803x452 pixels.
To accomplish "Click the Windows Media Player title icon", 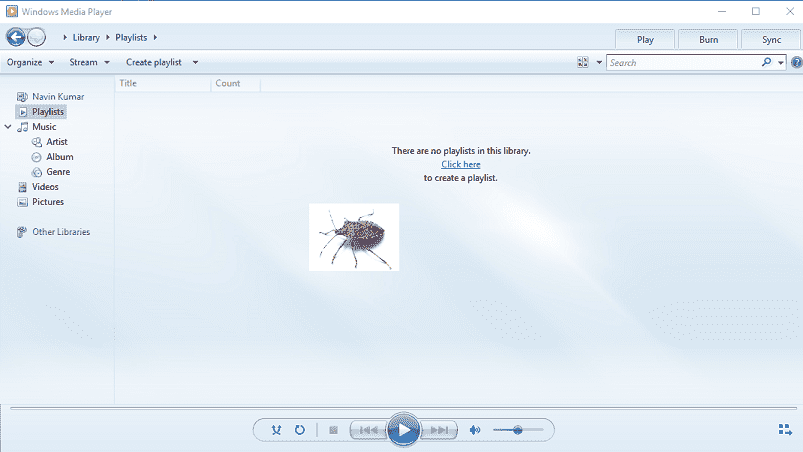I will click(x=11, y=11).
